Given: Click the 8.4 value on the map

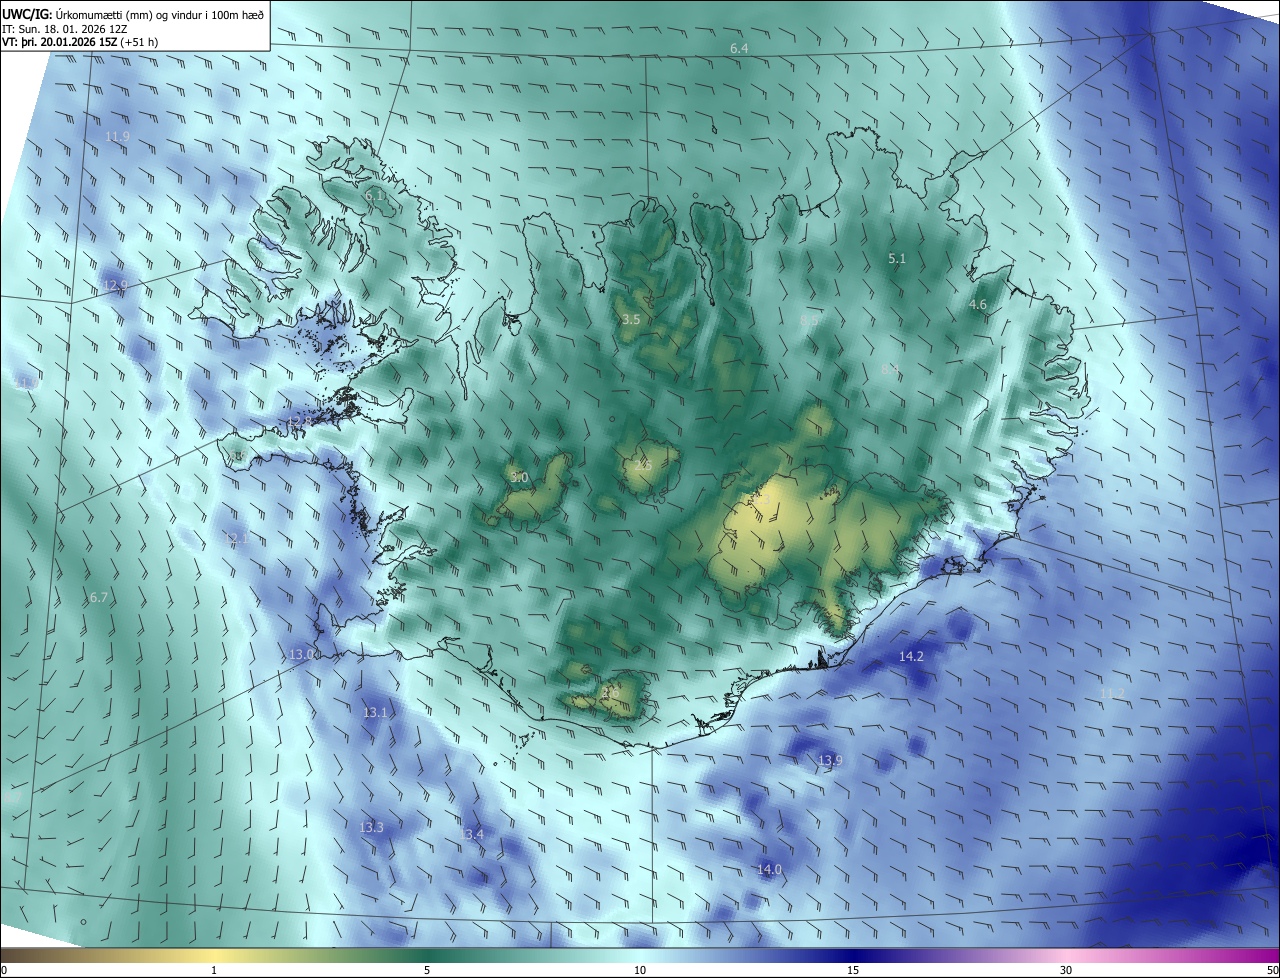Looking at the screenshot, I should (x=889, y=370).
